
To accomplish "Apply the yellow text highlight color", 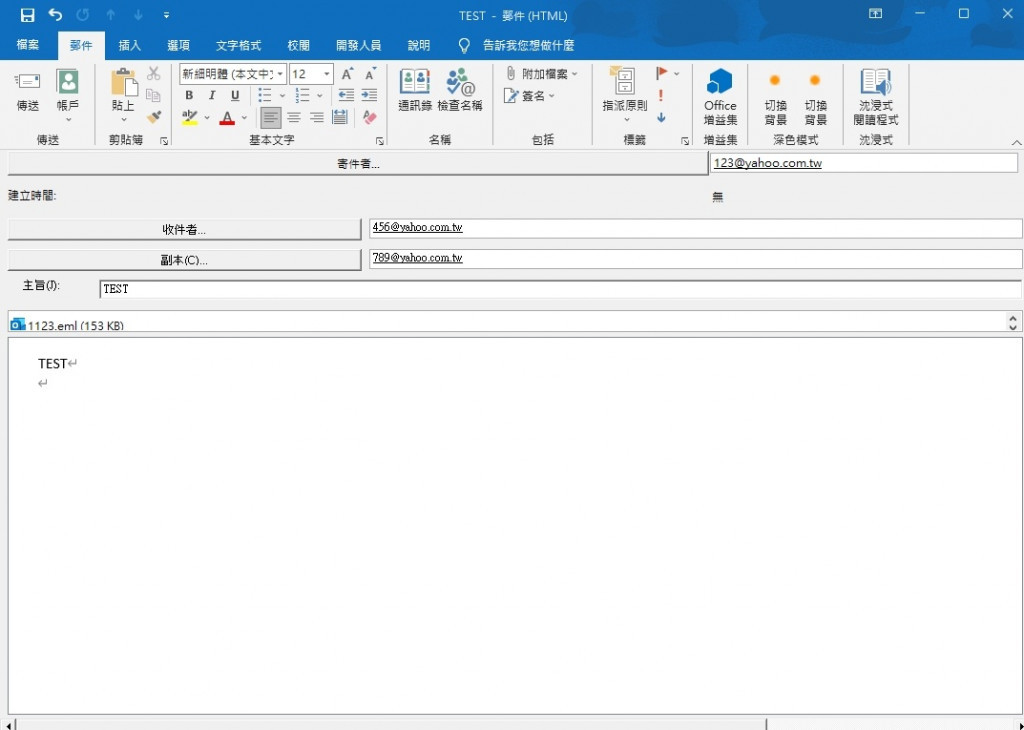I will pyautogui.click(x=189, y=118).
